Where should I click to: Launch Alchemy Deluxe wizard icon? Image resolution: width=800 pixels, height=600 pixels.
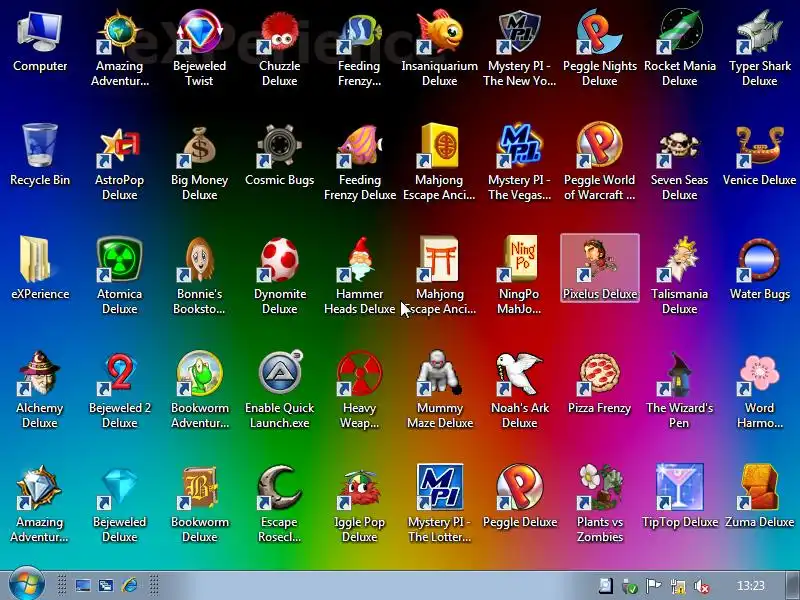40,390
